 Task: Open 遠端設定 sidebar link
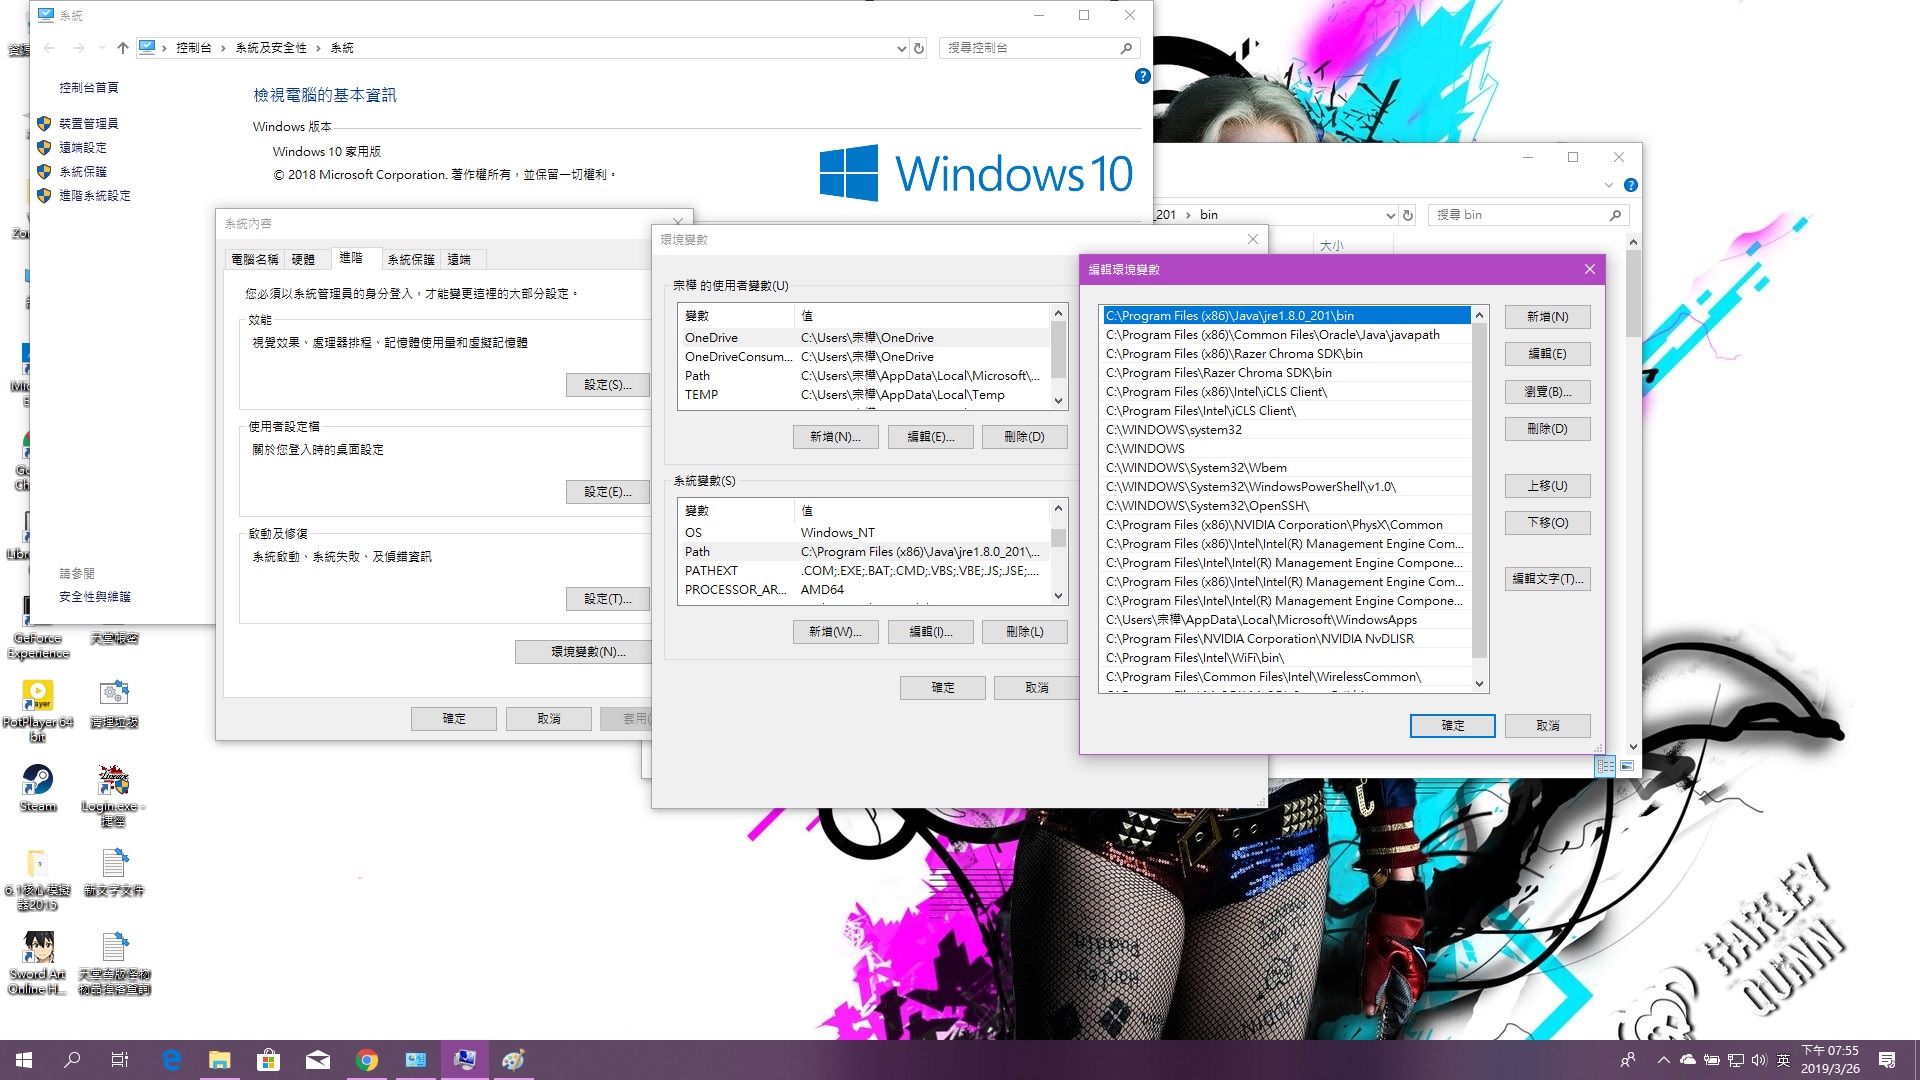point(83,148)
